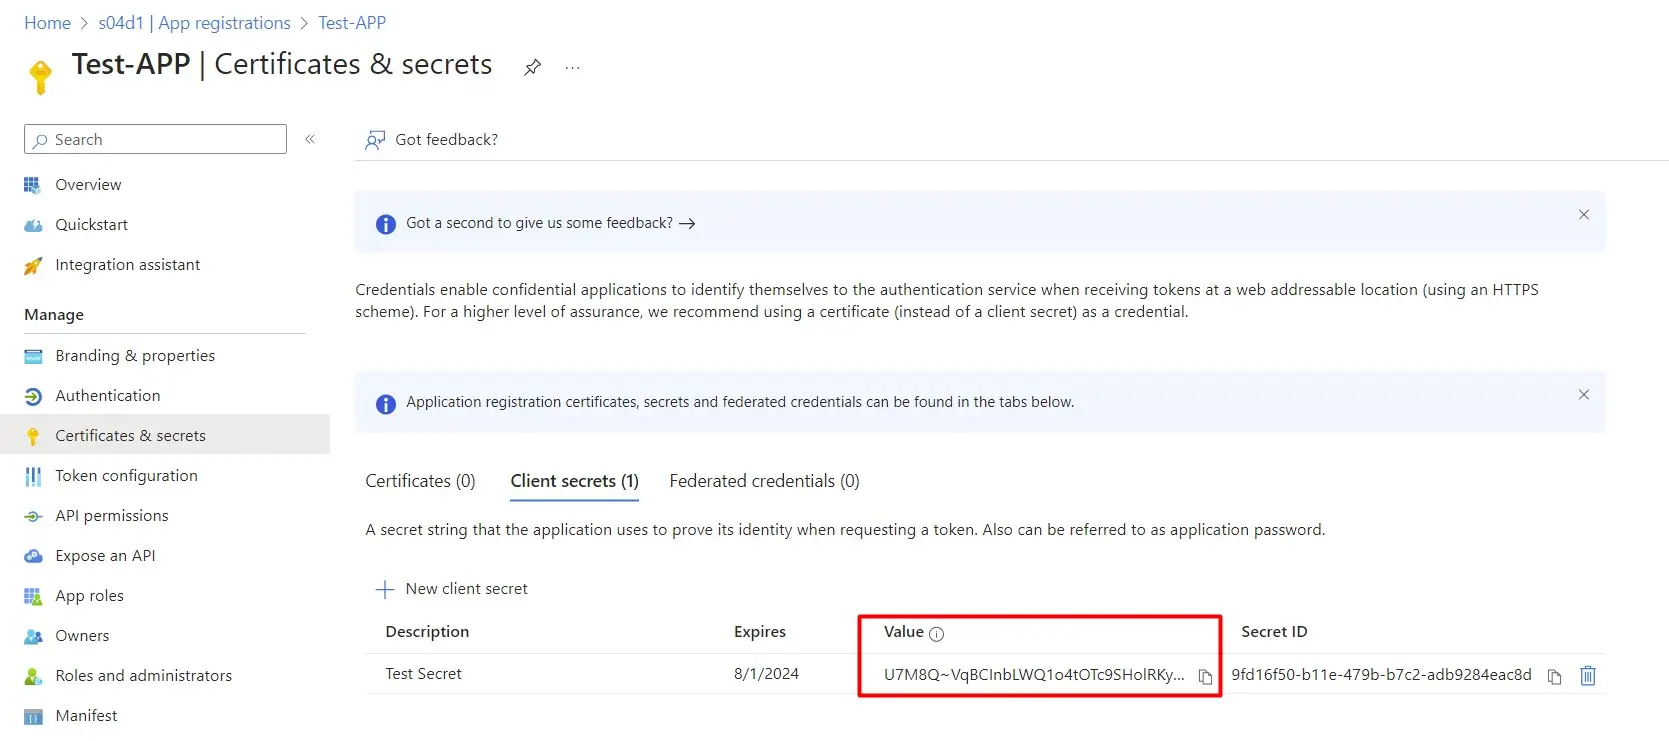The height and width of the screenshot is (741, 1669).
Task: Dismiss the feedback request banner
Action: (1584, 215)
